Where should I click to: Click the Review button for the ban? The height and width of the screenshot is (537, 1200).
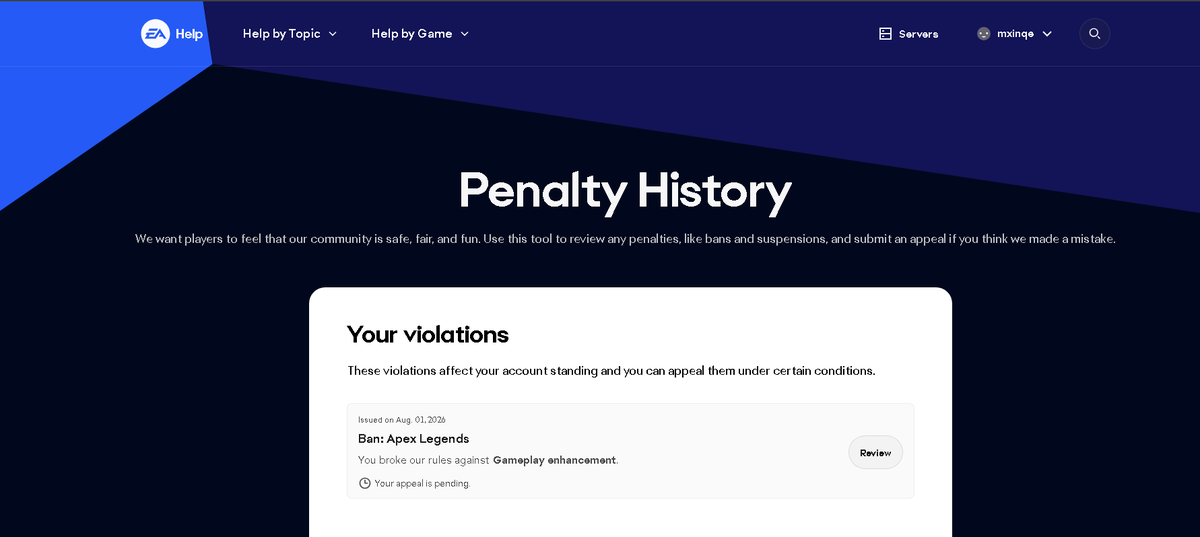coord(875,452)
